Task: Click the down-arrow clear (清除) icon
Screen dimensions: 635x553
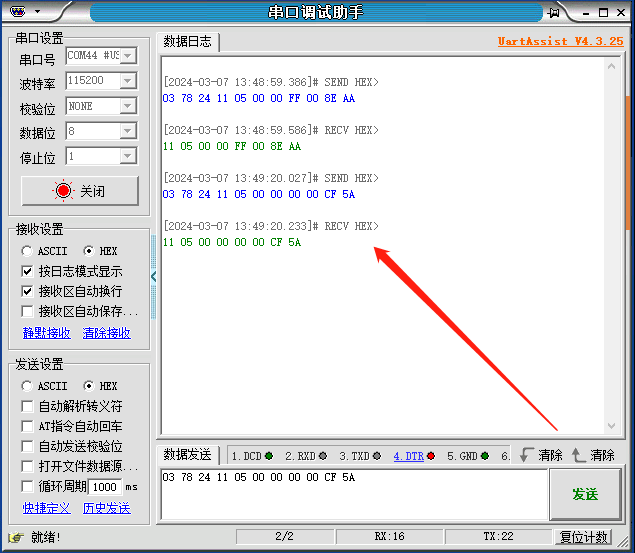Action: (526, 455)
